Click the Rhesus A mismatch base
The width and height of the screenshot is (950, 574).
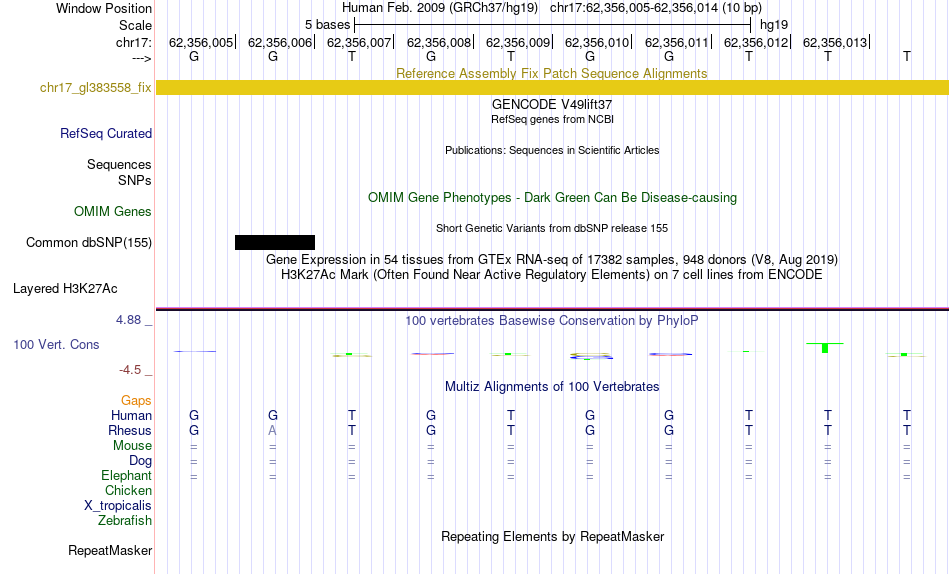point(273,430)
